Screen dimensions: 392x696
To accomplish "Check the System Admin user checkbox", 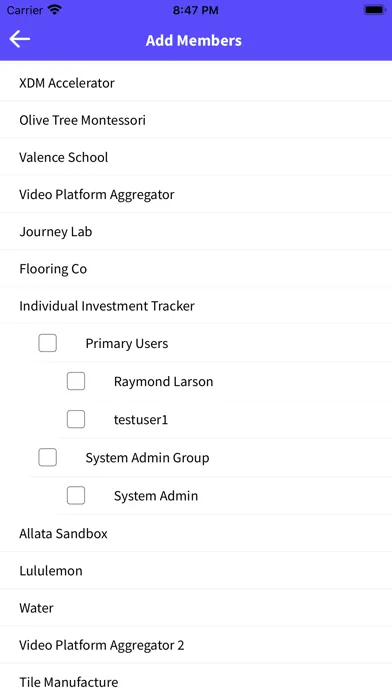I will tap(76, 496).
